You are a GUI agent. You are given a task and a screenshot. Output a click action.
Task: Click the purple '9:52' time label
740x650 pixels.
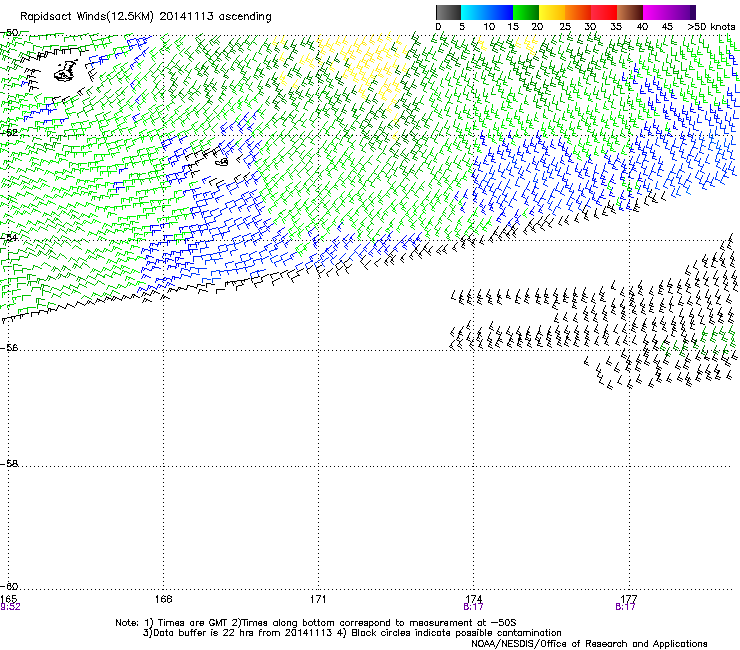tap(10, 607)
